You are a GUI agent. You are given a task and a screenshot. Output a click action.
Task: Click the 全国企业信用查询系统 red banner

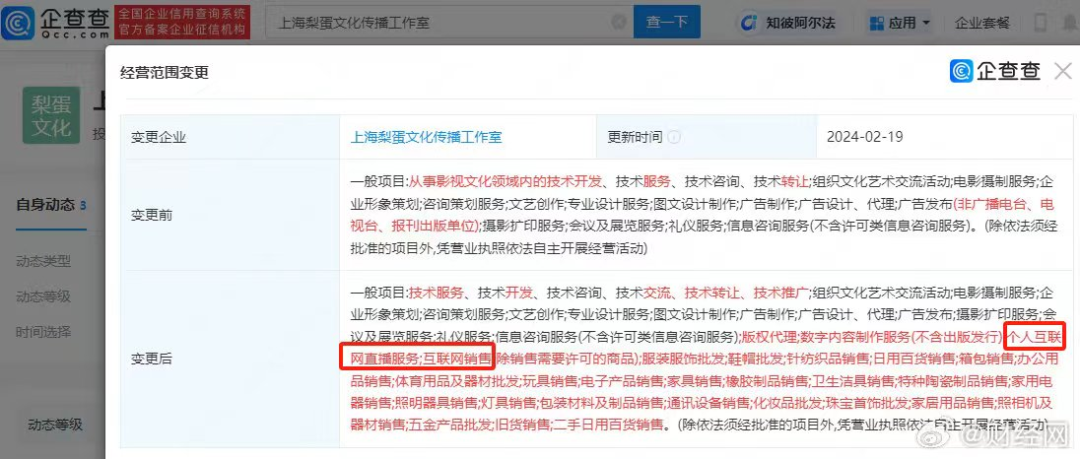click(182, 23)
